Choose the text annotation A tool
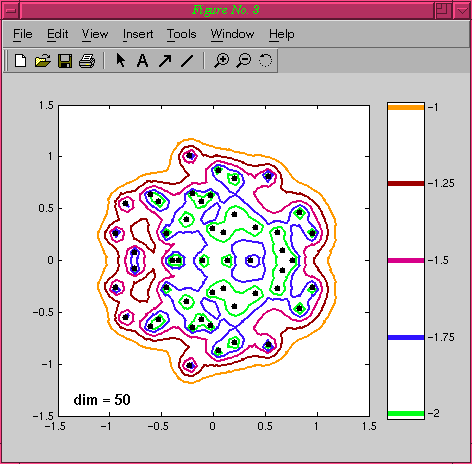The height and width of the screenshot is (464, 472). (x=143, y=61)
